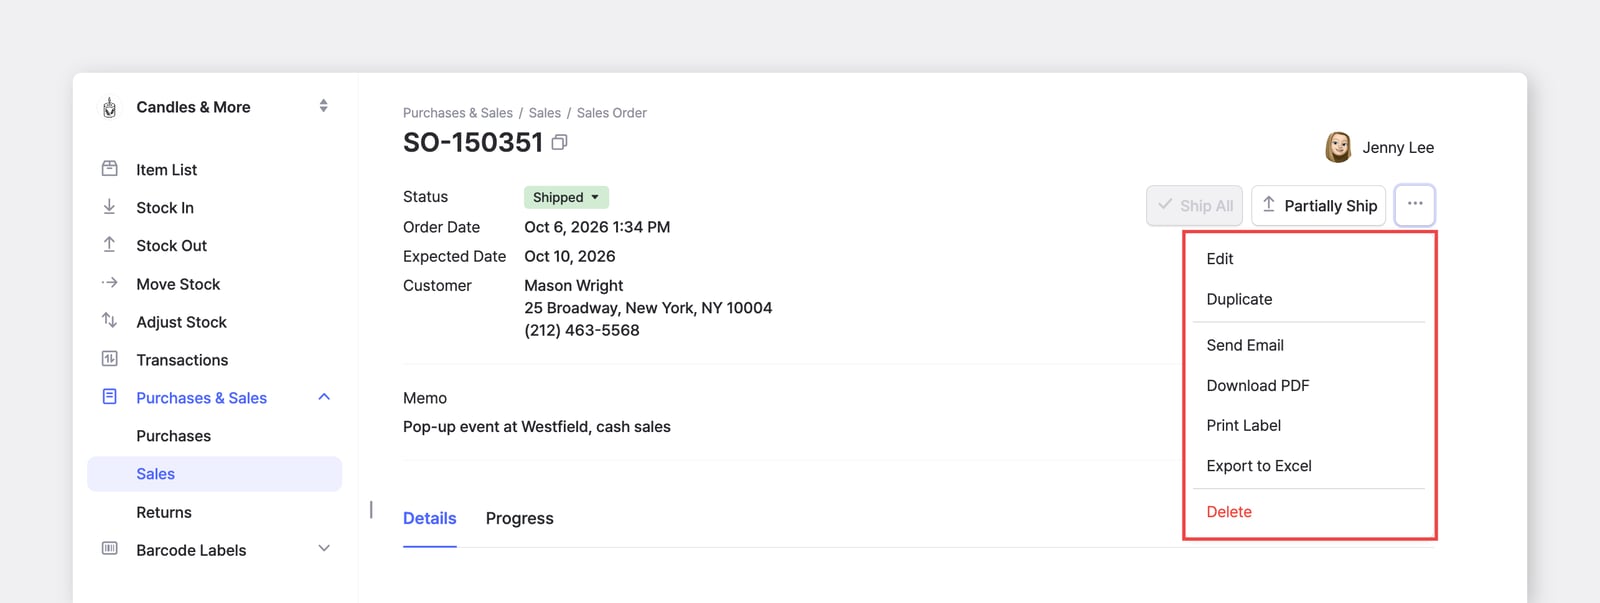The image size is (1600, 603).
Task: Open the Candles & More workspace switcher
Action: (323, 106)
